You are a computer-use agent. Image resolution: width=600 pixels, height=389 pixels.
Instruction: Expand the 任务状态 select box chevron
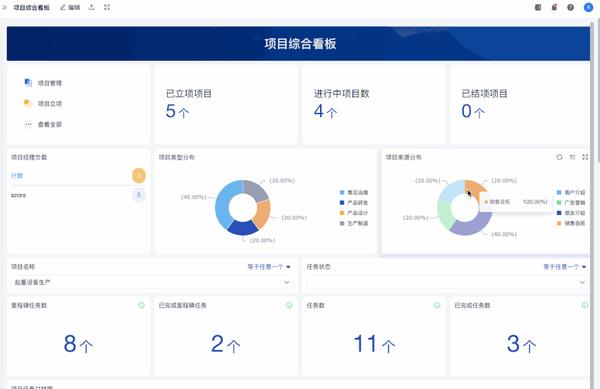tap(582, 282)
